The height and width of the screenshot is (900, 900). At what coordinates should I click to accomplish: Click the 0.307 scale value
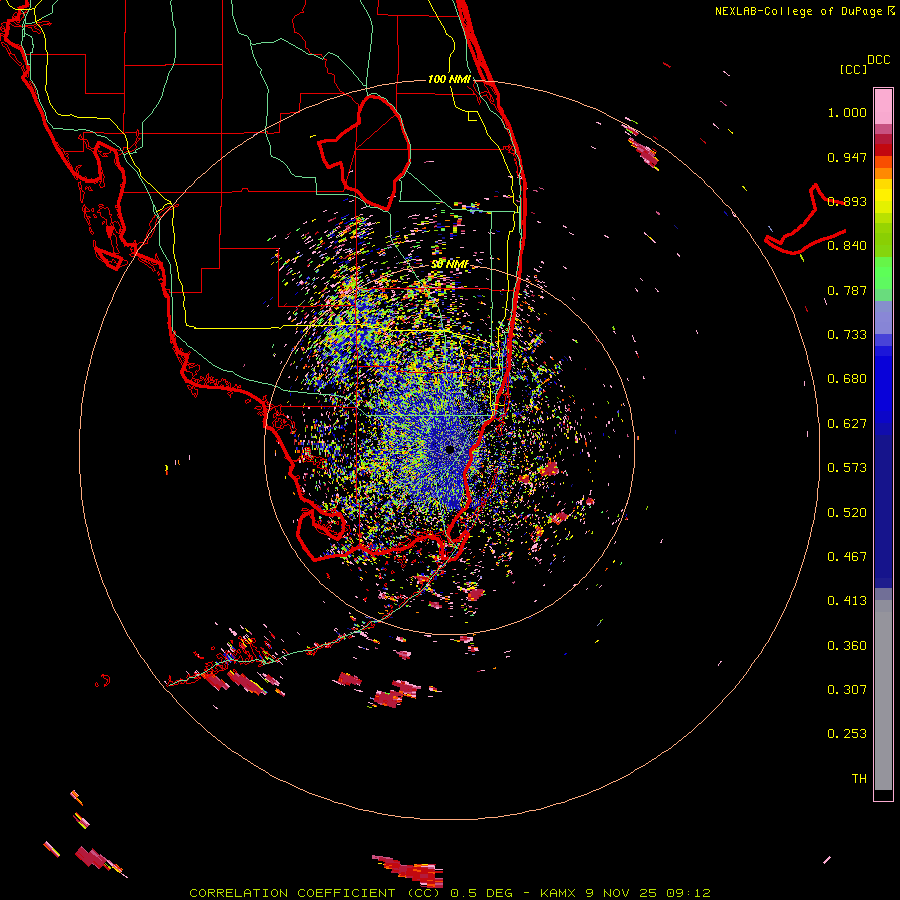coord(847,690)
